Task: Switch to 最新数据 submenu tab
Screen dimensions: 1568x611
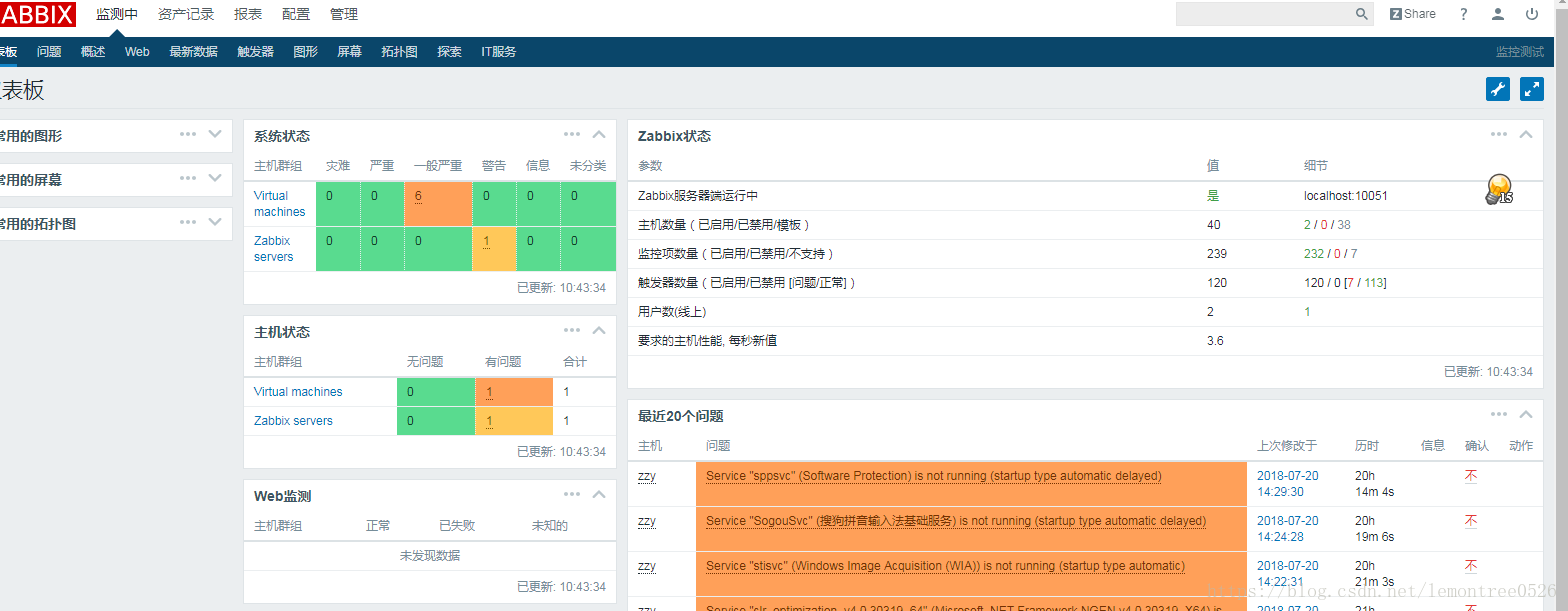Action: (x=194, y=52)
